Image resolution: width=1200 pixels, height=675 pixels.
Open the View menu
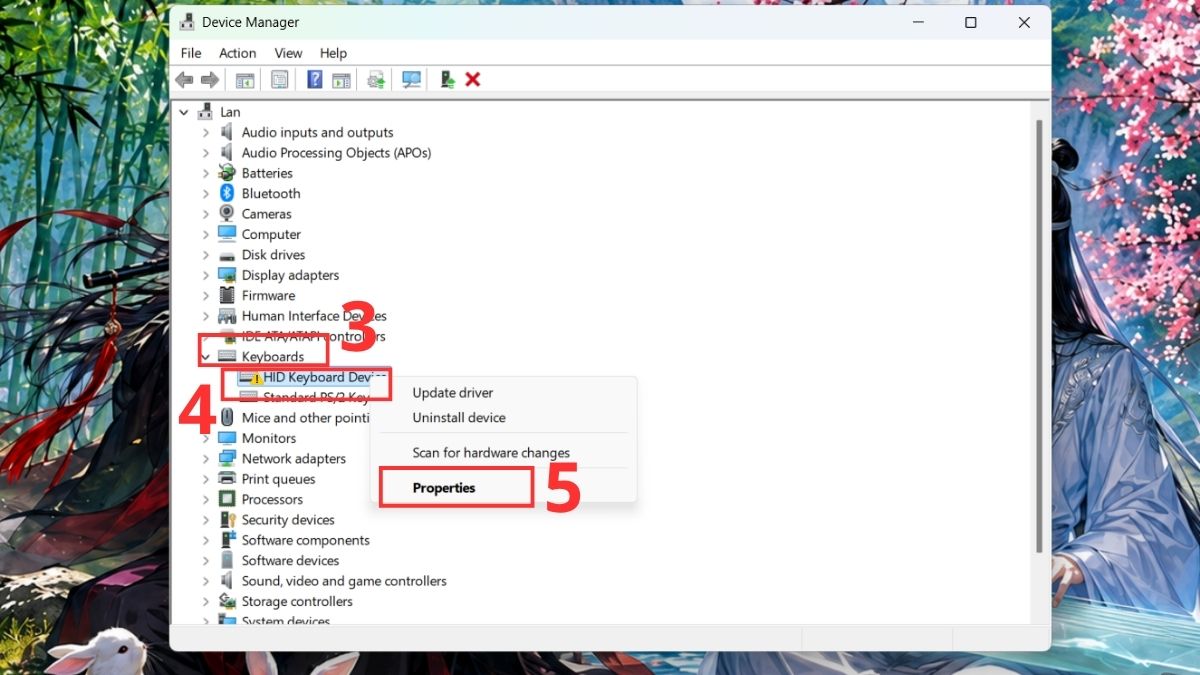(288, 53)
